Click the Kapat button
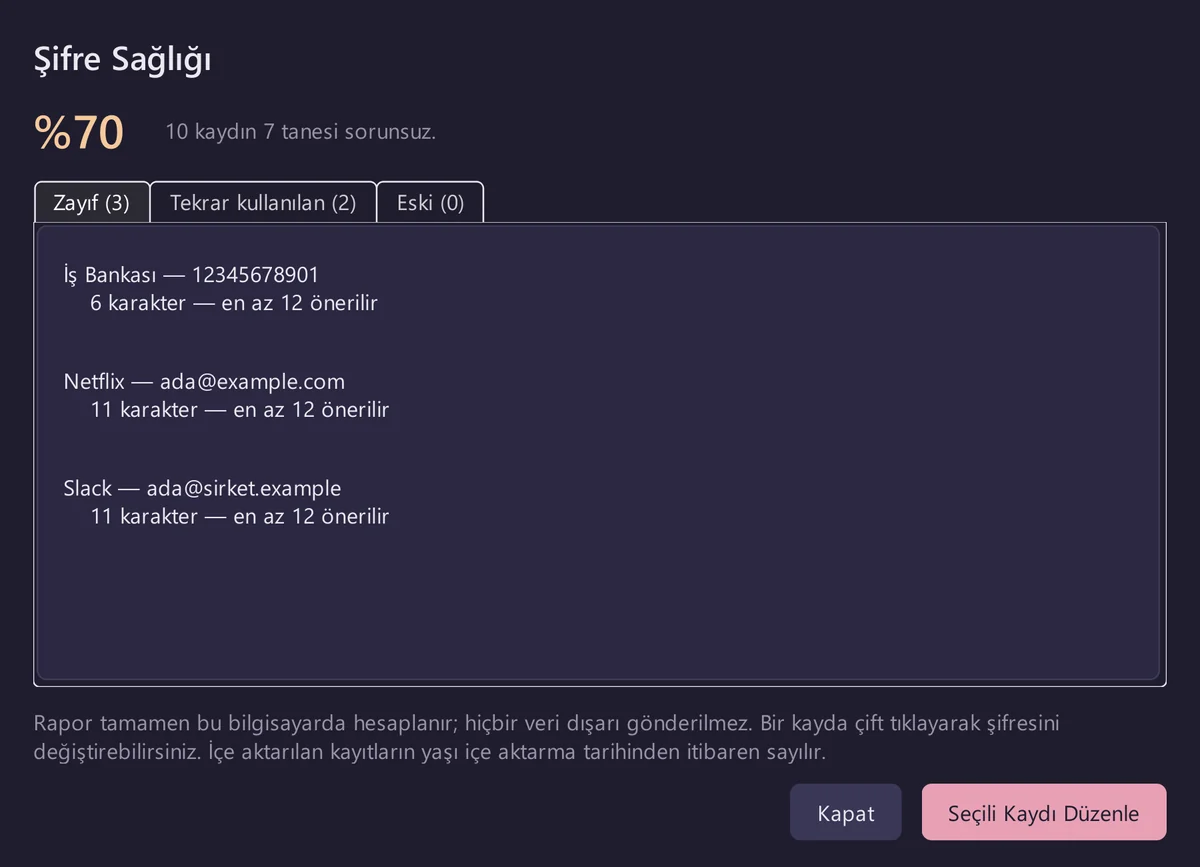The image size is (1200, 867). pyautogui.click(x=846, y=812)
